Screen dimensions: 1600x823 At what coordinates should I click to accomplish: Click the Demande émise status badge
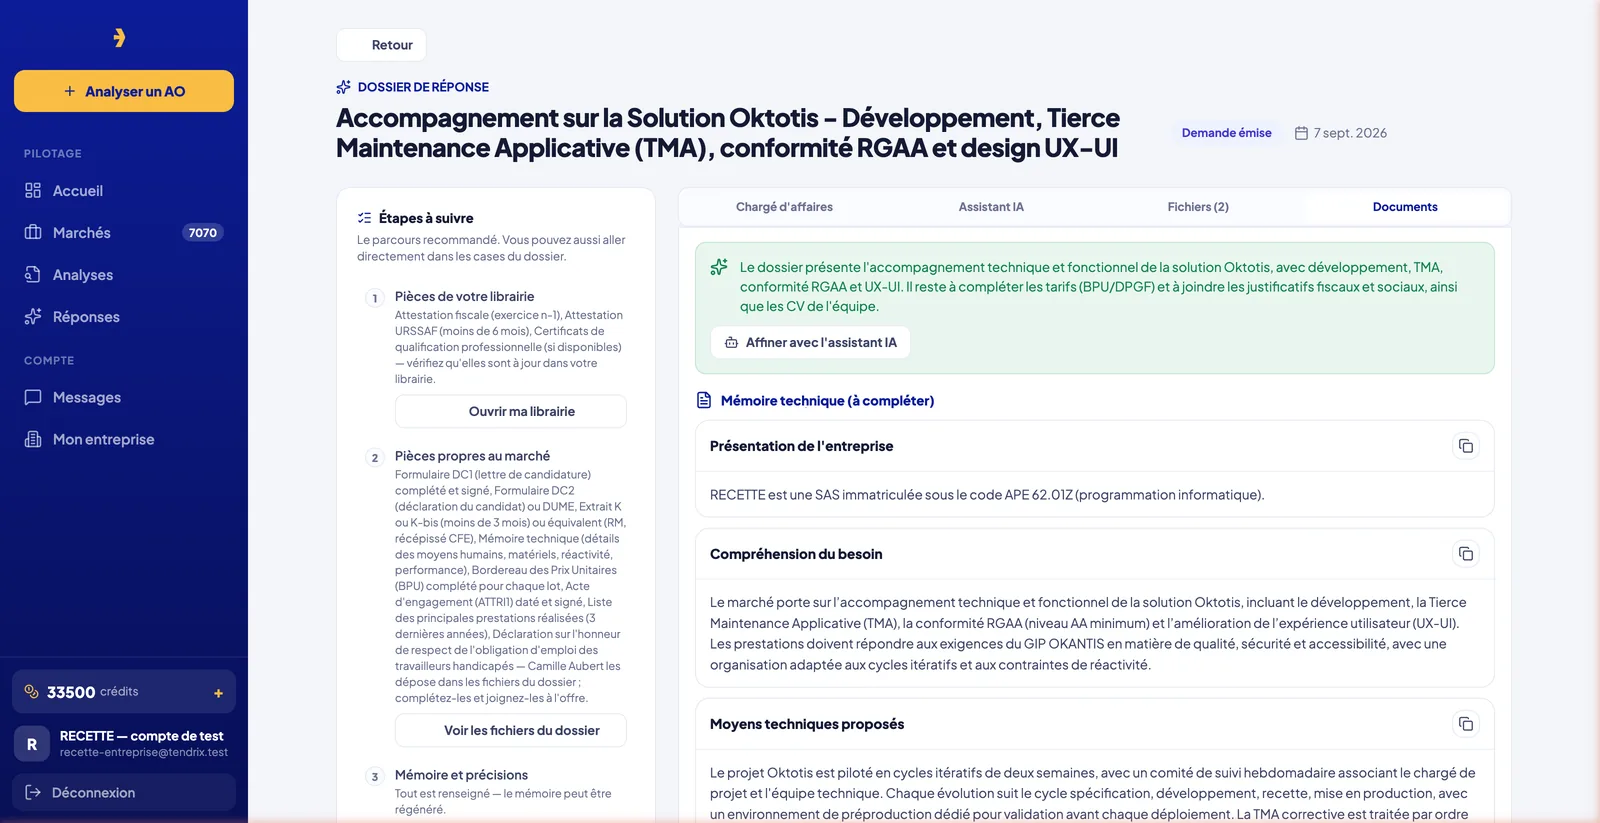1226,133
